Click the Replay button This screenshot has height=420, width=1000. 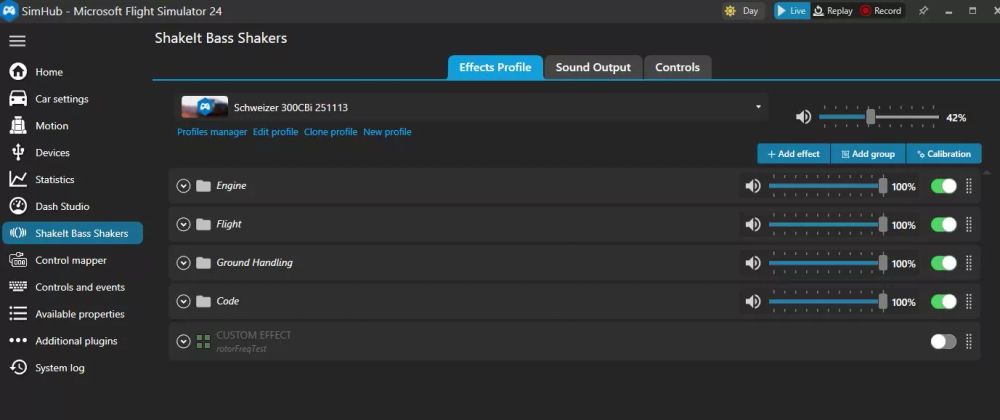[x=832, y=11]
